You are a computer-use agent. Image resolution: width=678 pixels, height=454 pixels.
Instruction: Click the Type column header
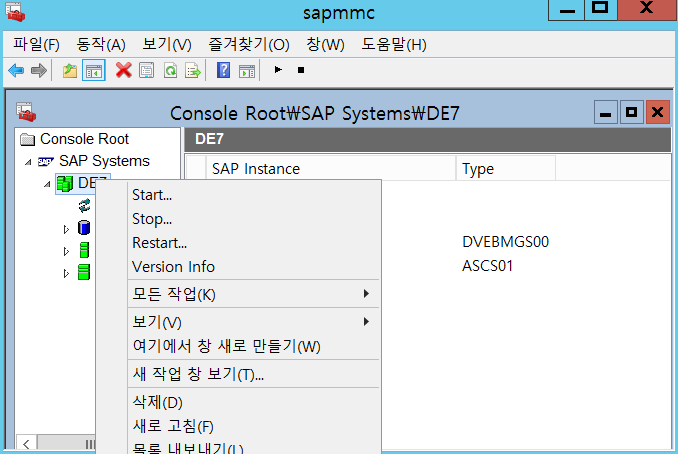506,169
